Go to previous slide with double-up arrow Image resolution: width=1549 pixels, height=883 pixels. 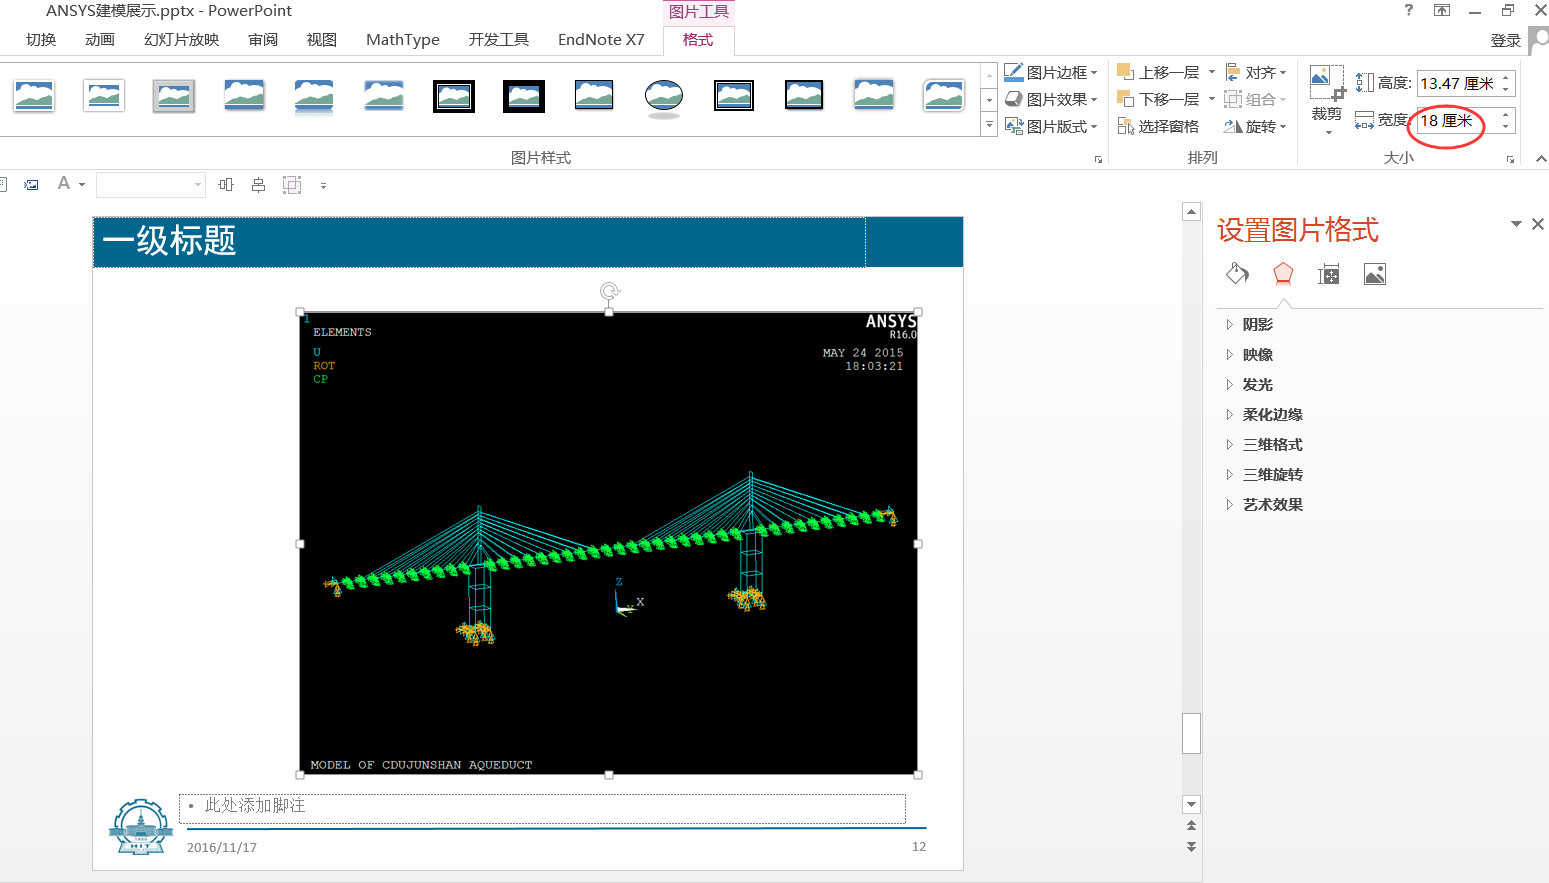(1191, 826)
